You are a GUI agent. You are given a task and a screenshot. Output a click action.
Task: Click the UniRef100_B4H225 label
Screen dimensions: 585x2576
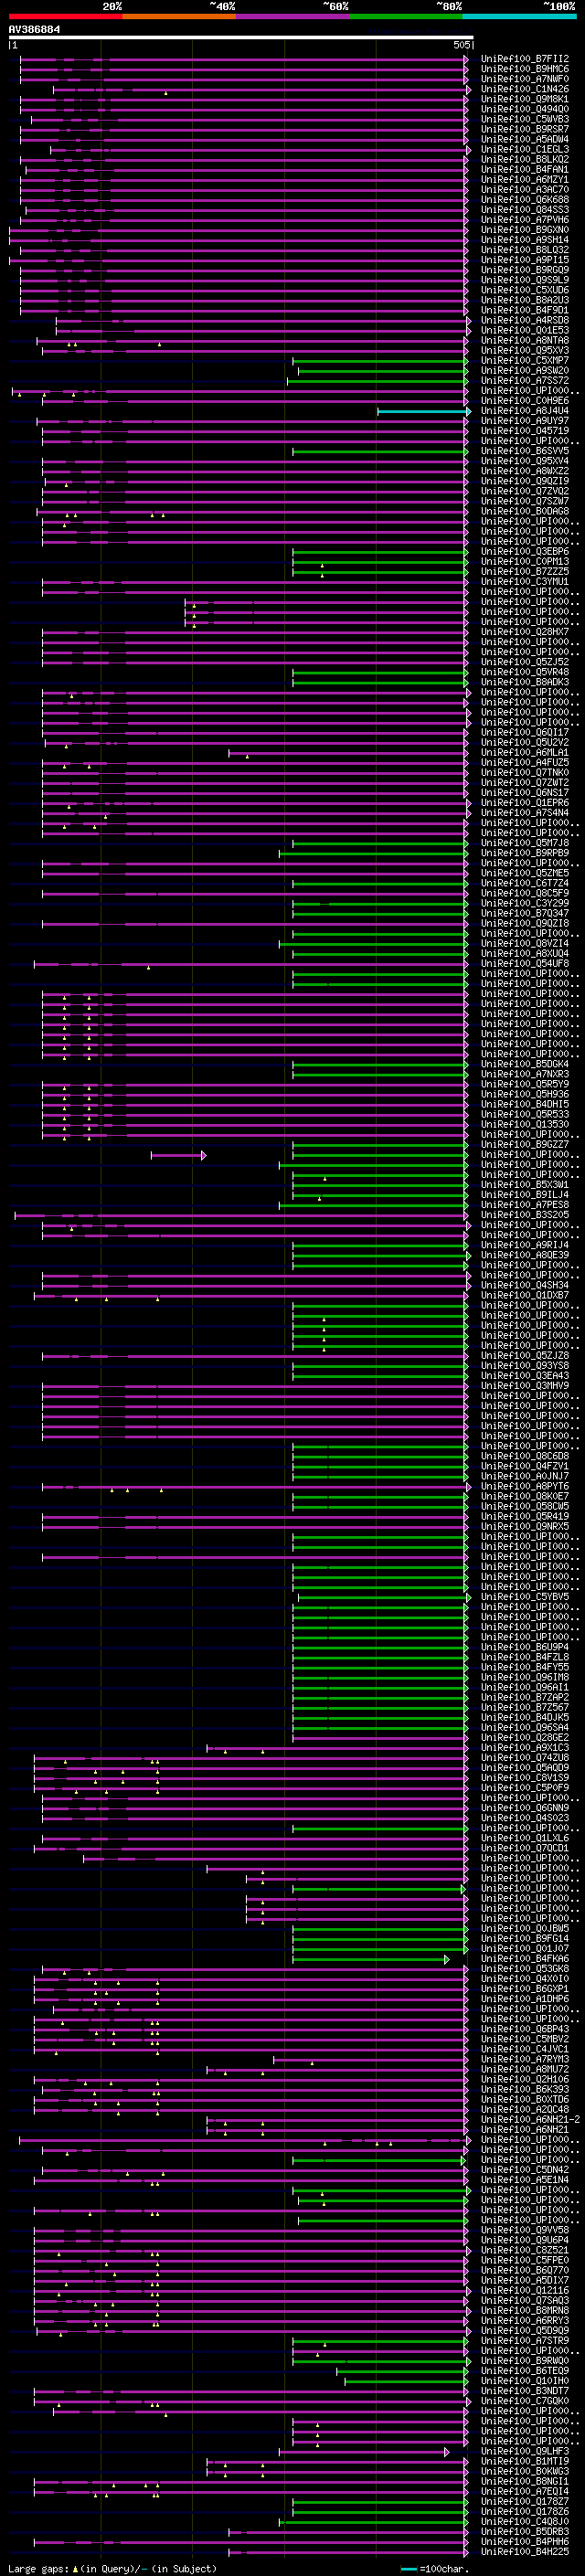point(524,2551)
